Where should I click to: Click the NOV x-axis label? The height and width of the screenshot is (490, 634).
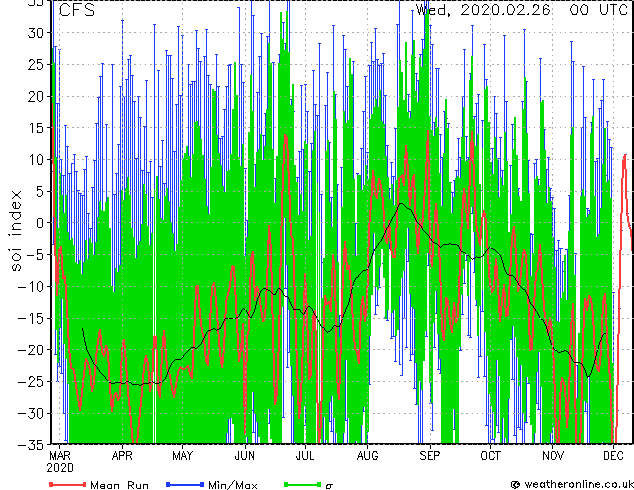552,456
